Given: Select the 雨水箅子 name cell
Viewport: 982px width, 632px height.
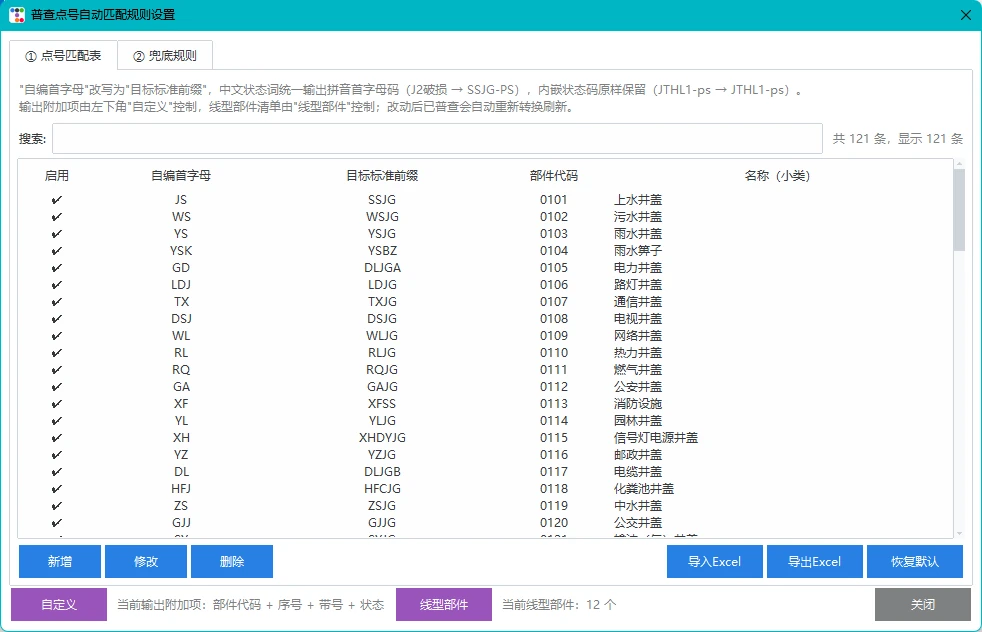Looking at the screenshot, I should tap(638, 251).
